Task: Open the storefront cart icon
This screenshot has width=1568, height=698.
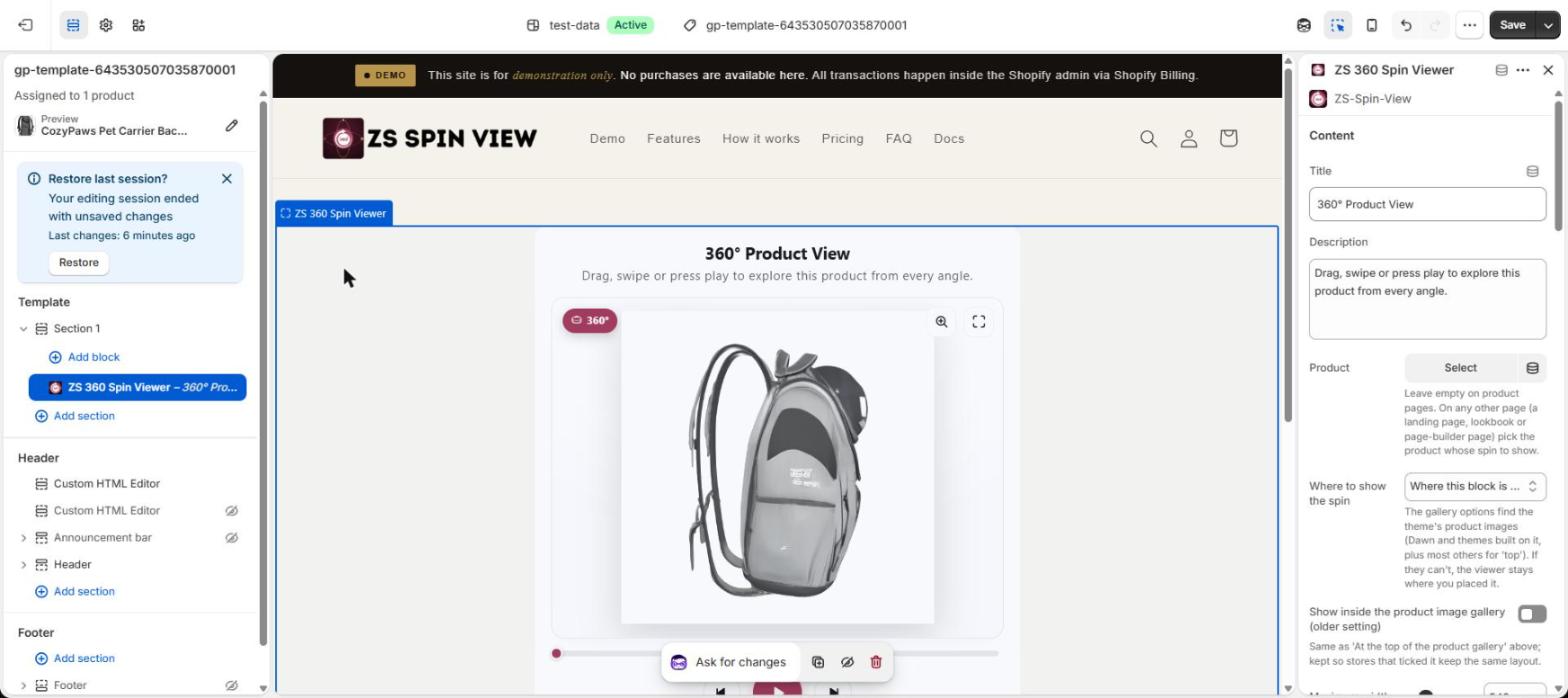Action: coord(1229,138)
